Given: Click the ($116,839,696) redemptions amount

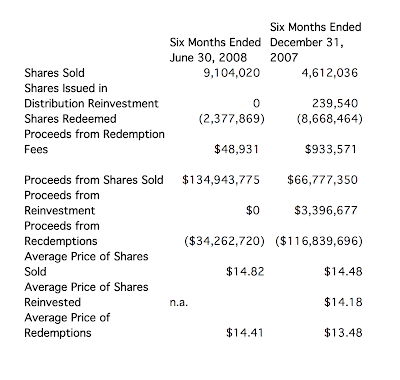Looking at the screenshot, I should tap(319, 241).
